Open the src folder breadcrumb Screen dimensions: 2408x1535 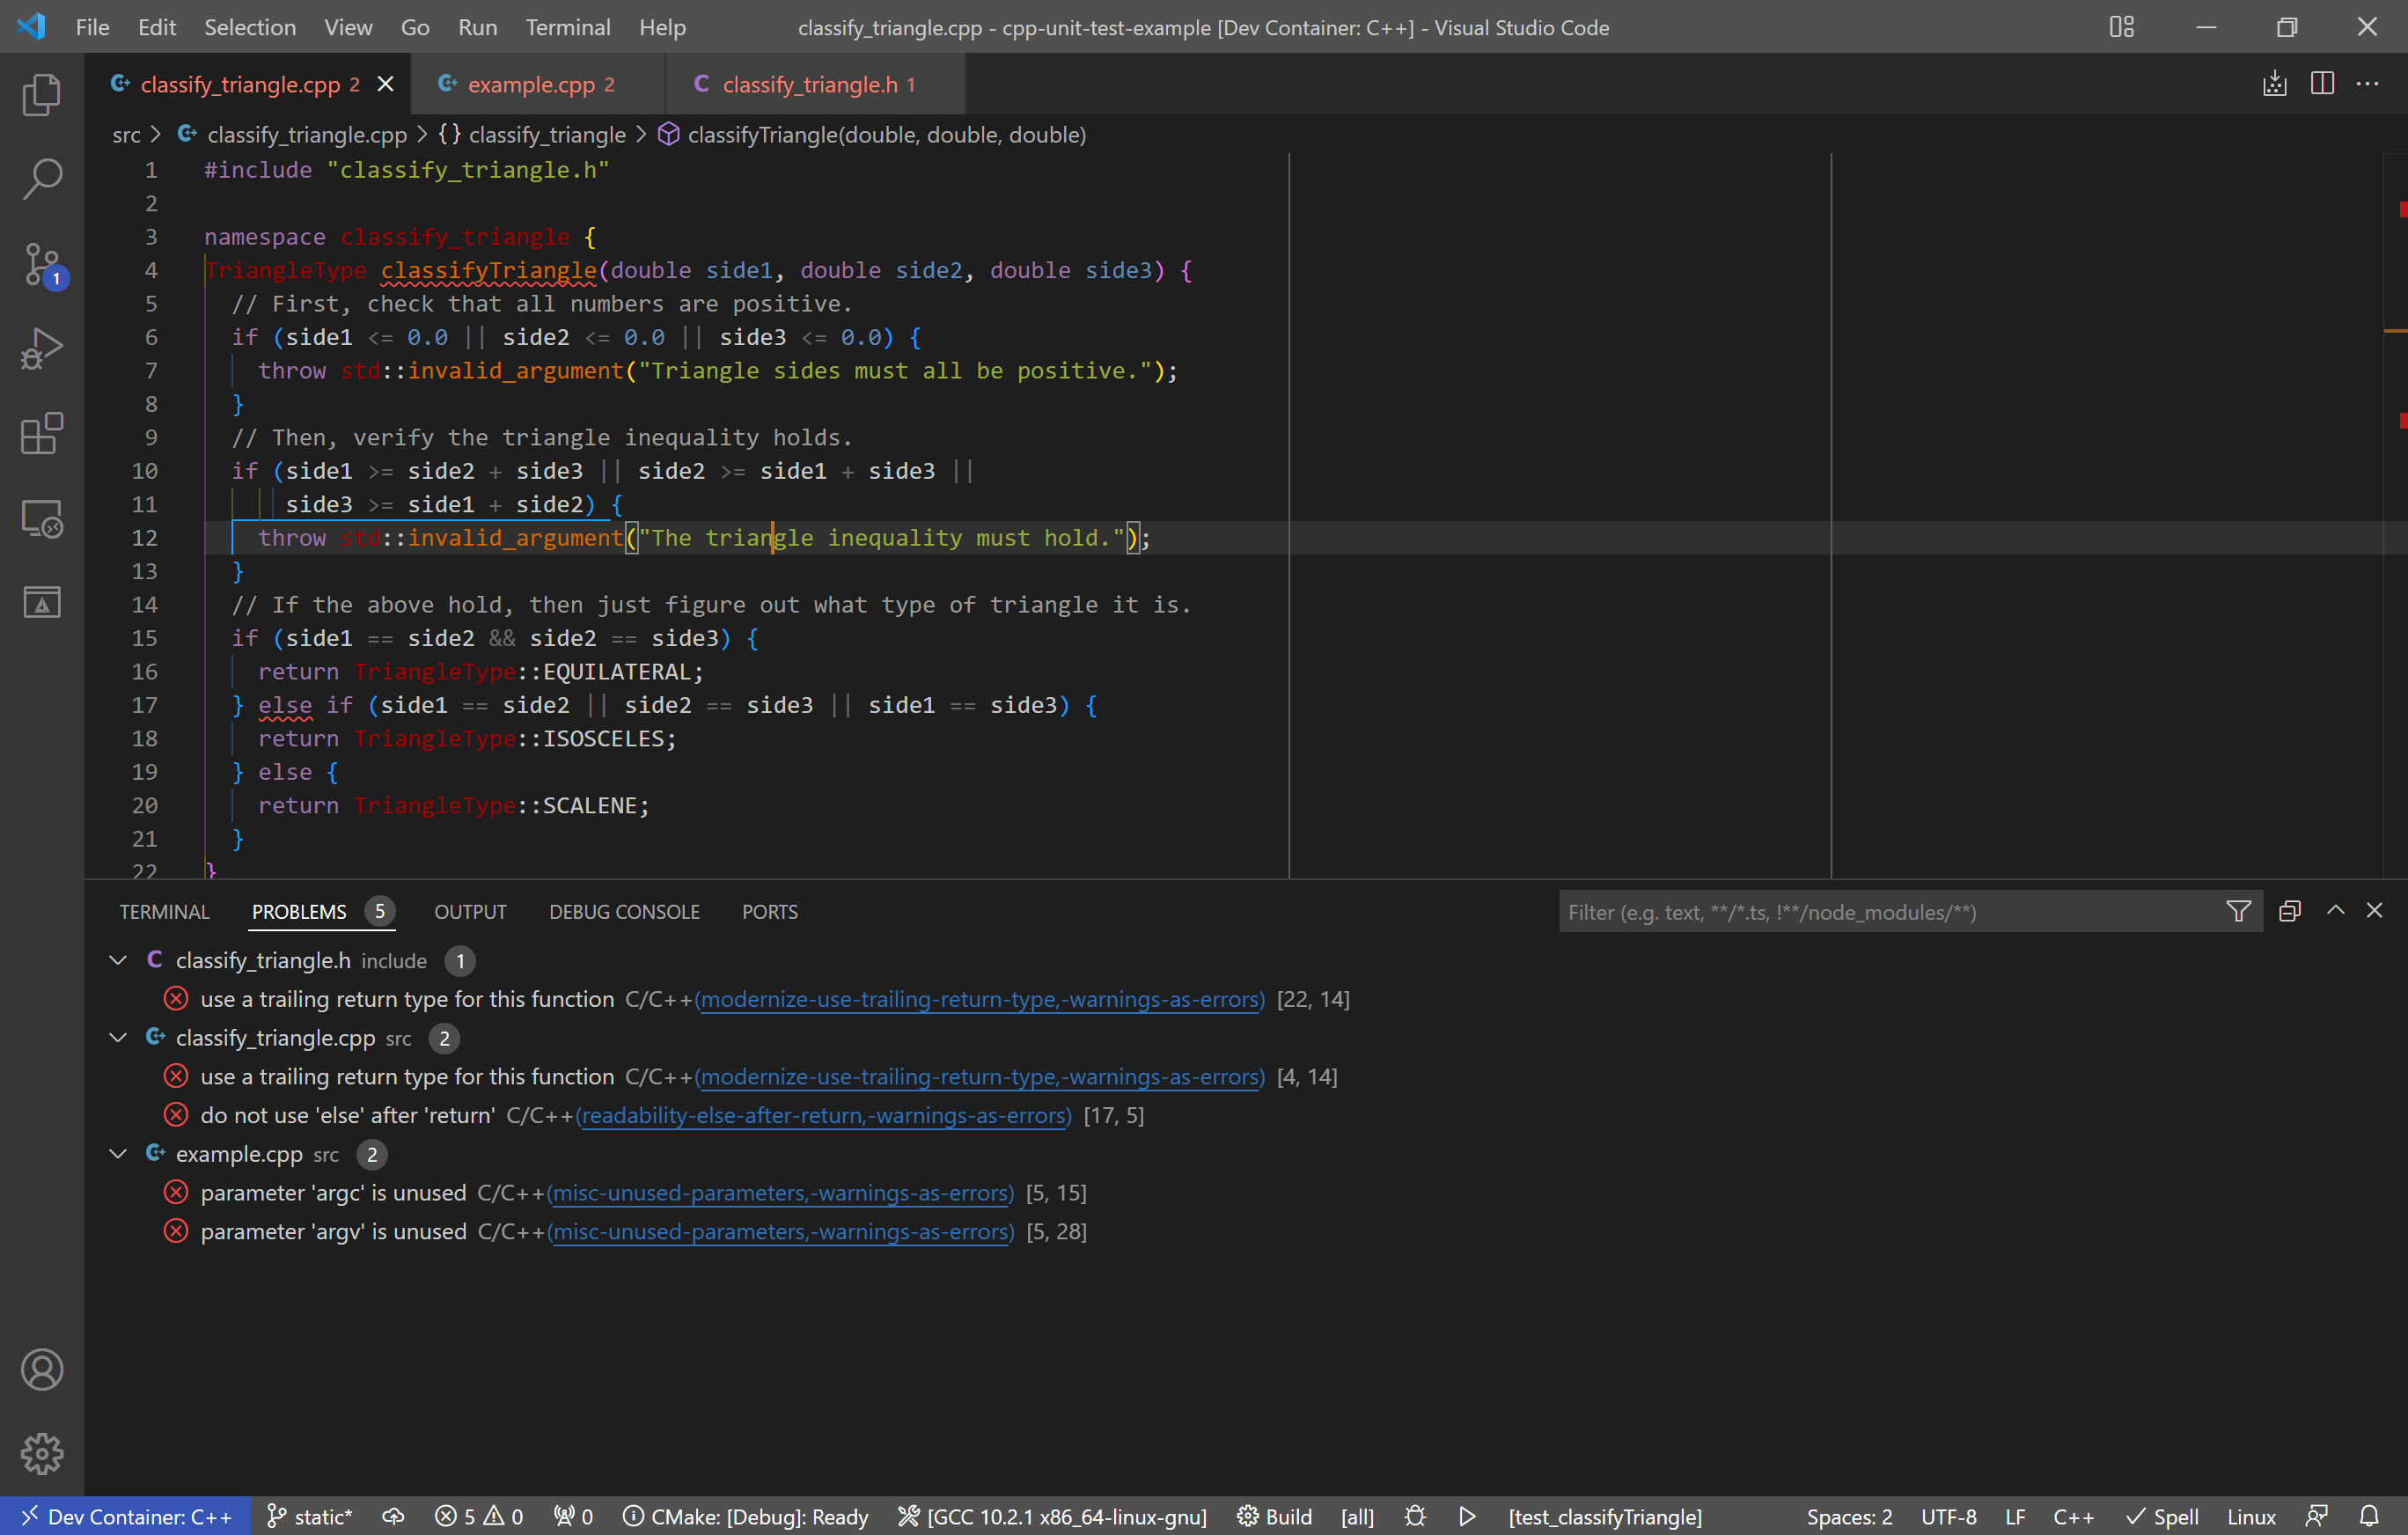(126, 134)
